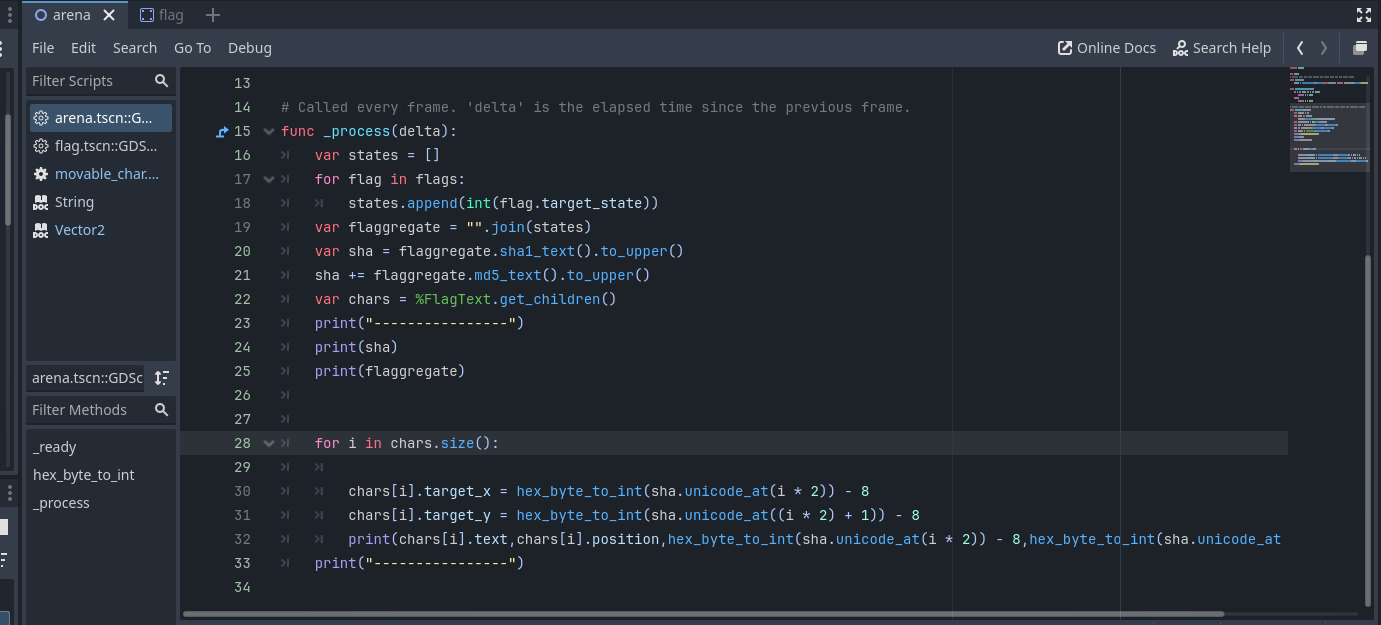Open the File menu

click(x=43, y=48)
